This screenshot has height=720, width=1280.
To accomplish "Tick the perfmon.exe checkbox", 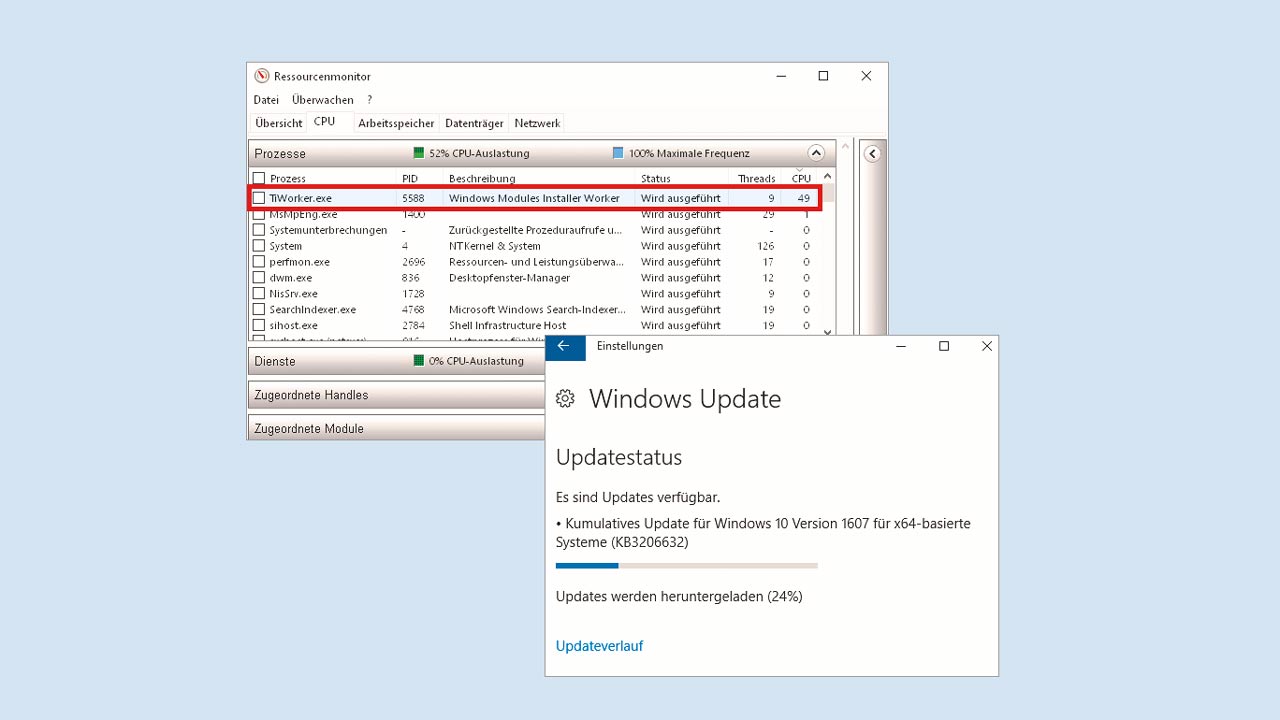I will [x=259, y=262].
